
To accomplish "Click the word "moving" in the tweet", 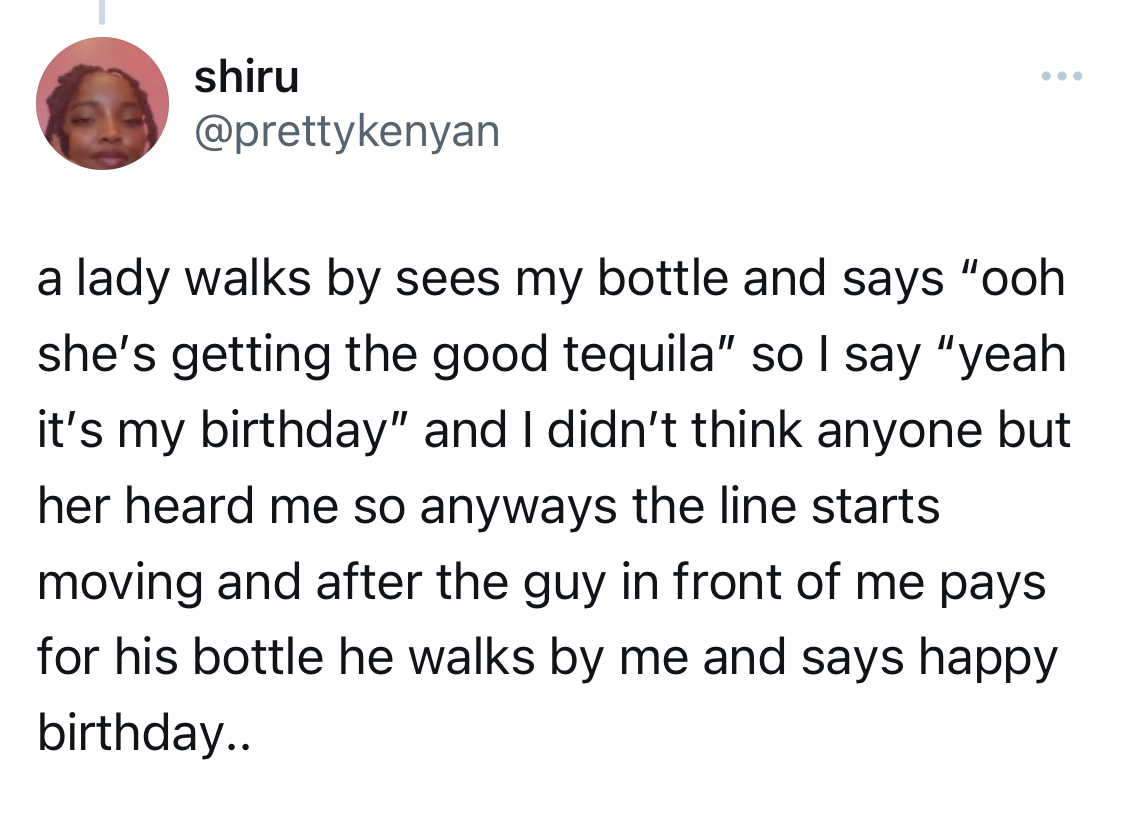I will tap(120, 583).
